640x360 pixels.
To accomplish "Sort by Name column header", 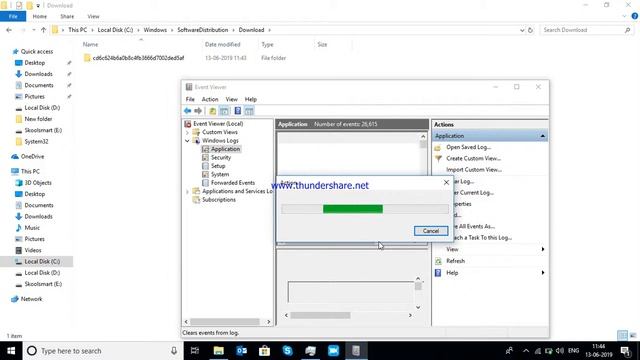I will pyautogui.click(x=90, y=44).
